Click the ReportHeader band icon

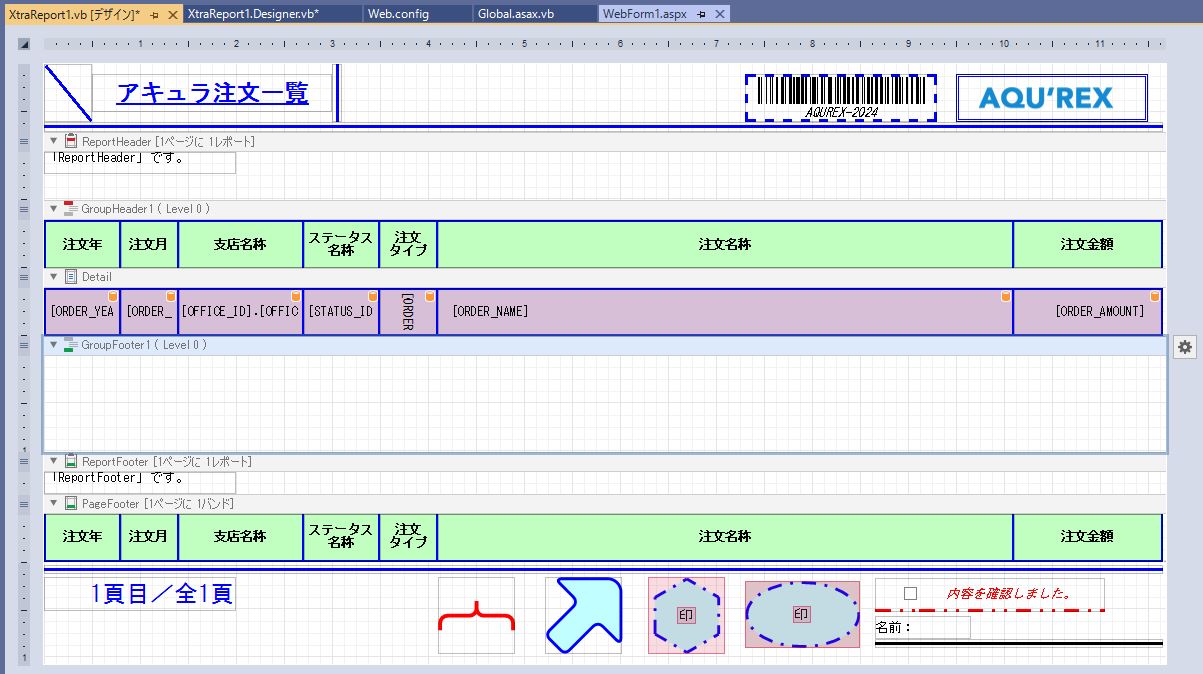click(71, 142)
